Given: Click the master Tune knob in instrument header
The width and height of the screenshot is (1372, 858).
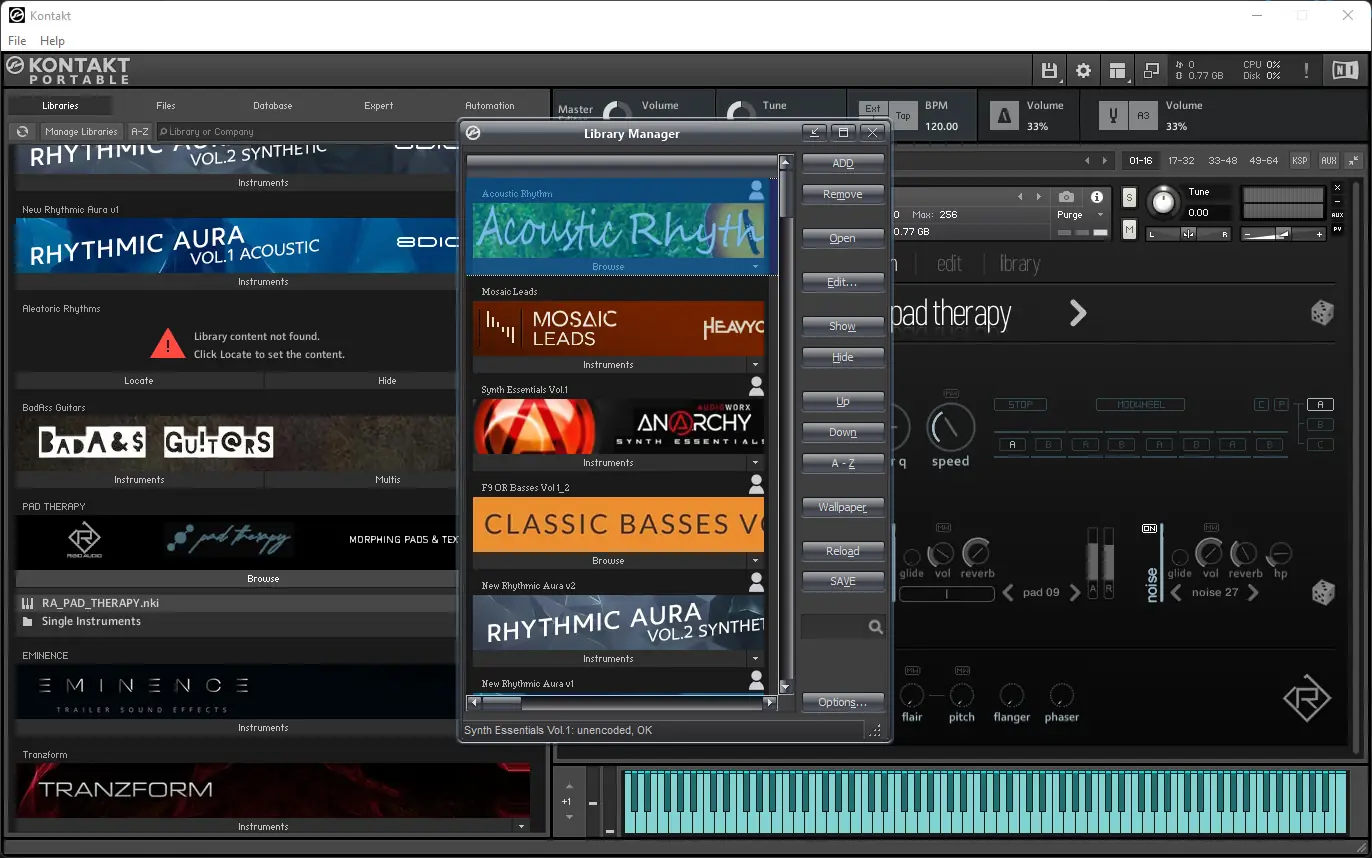Looking at the screenshot, I should [1163, 202].
